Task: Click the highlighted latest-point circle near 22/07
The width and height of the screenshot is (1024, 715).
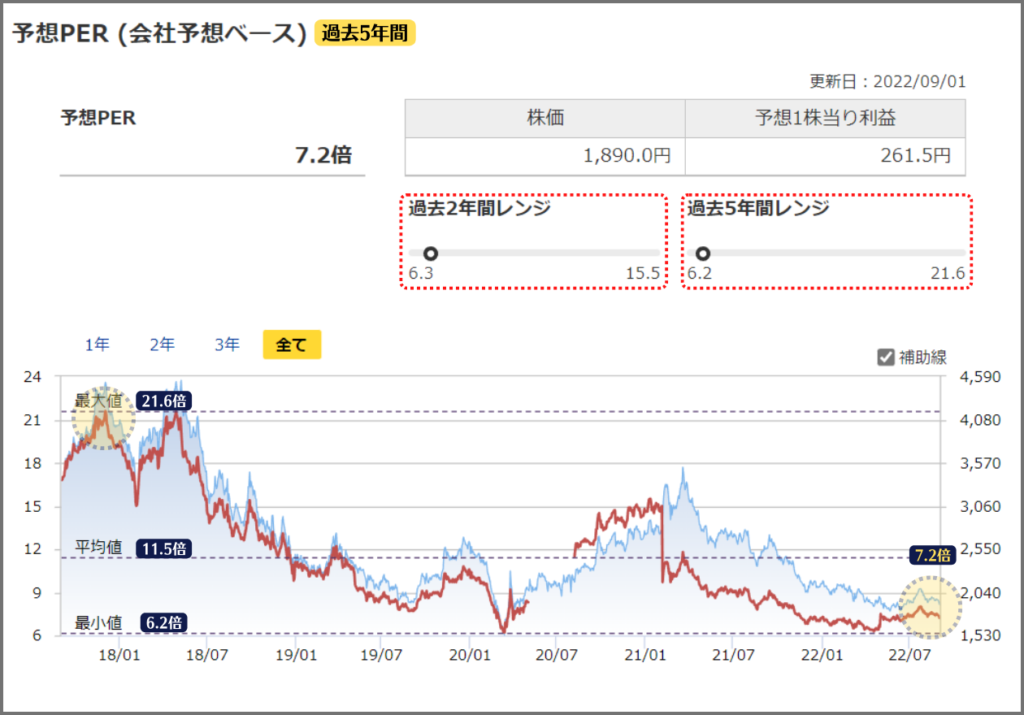Action: 930,607
